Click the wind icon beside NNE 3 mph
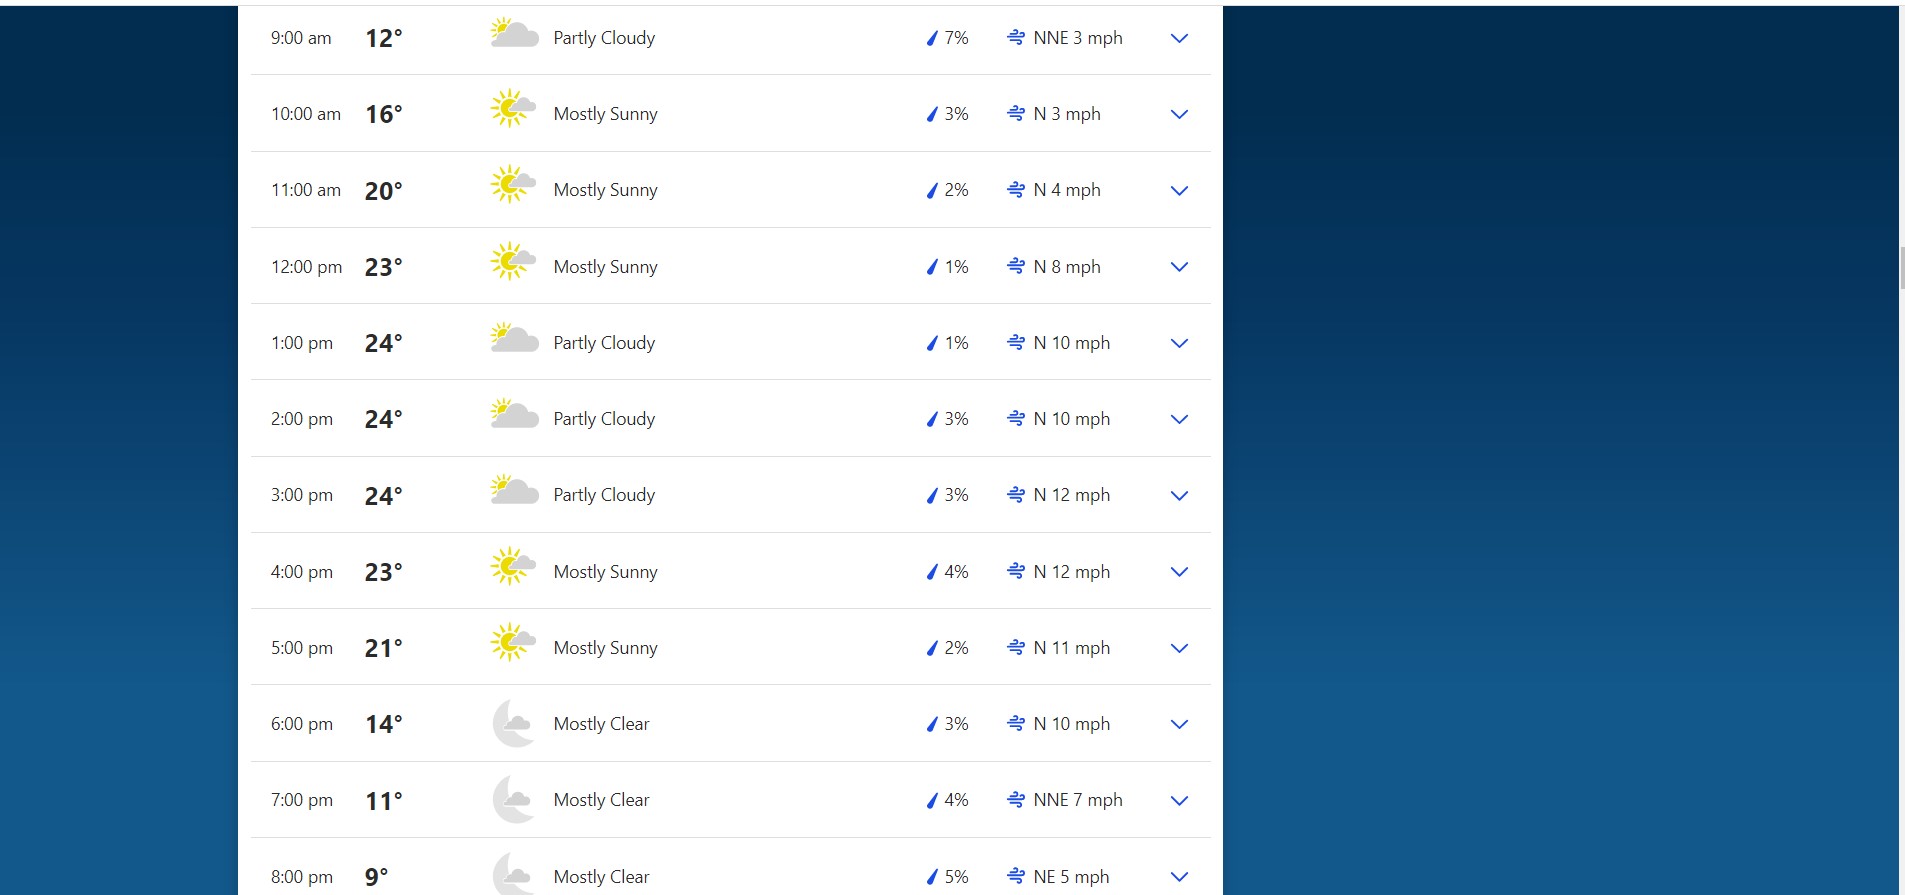This screenshot has height=895, width=1905. point(1016,37)
